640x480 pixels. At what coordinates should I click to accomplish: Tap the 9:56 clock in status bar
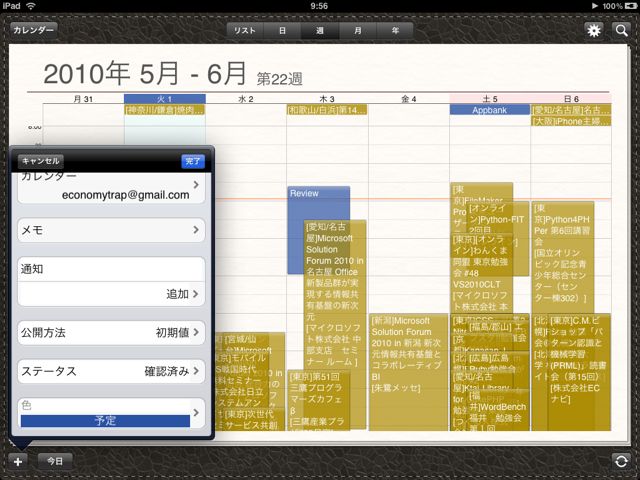click(319, 6)
